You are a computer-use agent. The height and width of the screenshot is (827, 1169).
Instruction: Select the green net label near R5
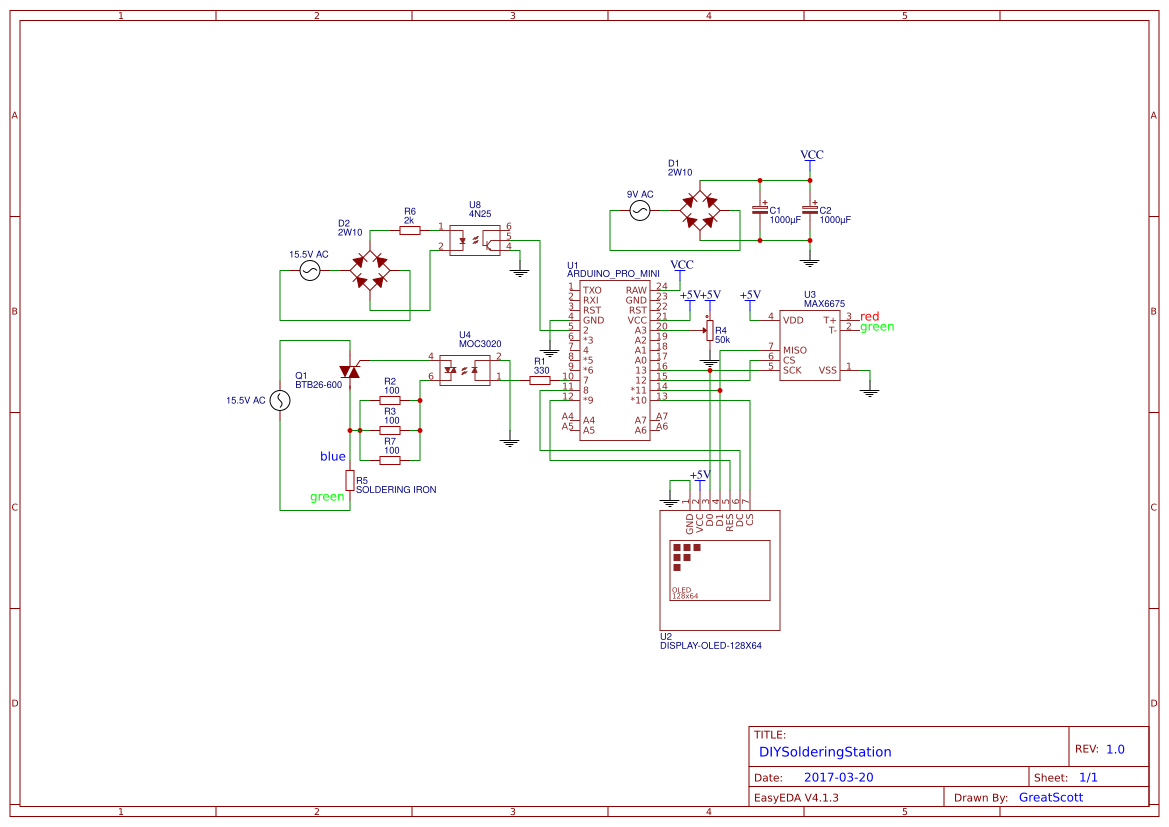click(x=325, y=496)
